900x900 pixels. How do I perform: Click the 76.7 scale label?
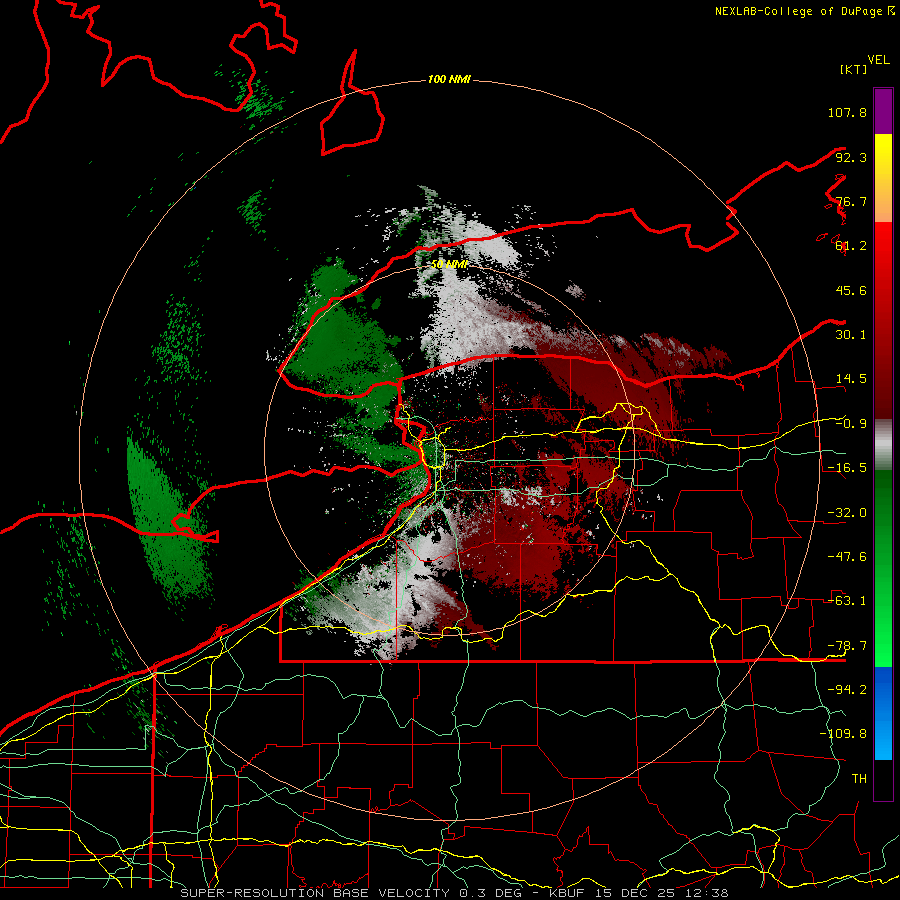pos(851,201)
